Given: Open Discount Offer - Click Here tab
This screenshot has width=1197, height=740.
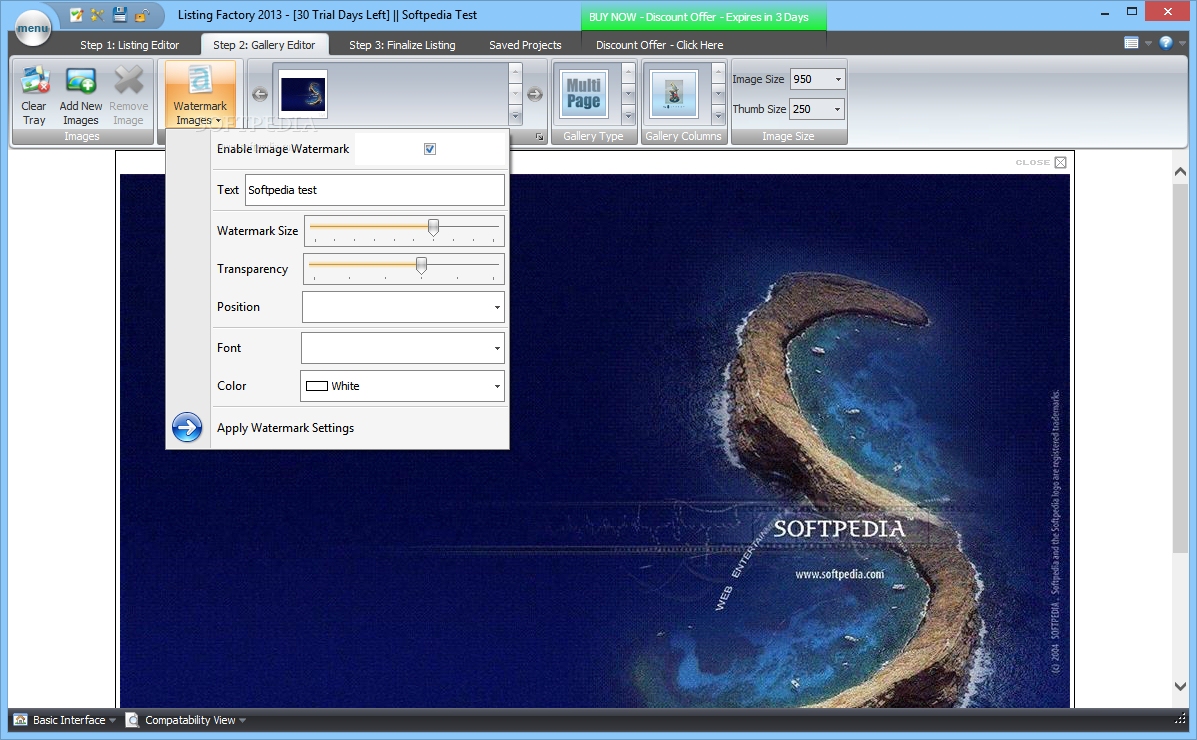Looking at the screenshot, I should (660, 45).
